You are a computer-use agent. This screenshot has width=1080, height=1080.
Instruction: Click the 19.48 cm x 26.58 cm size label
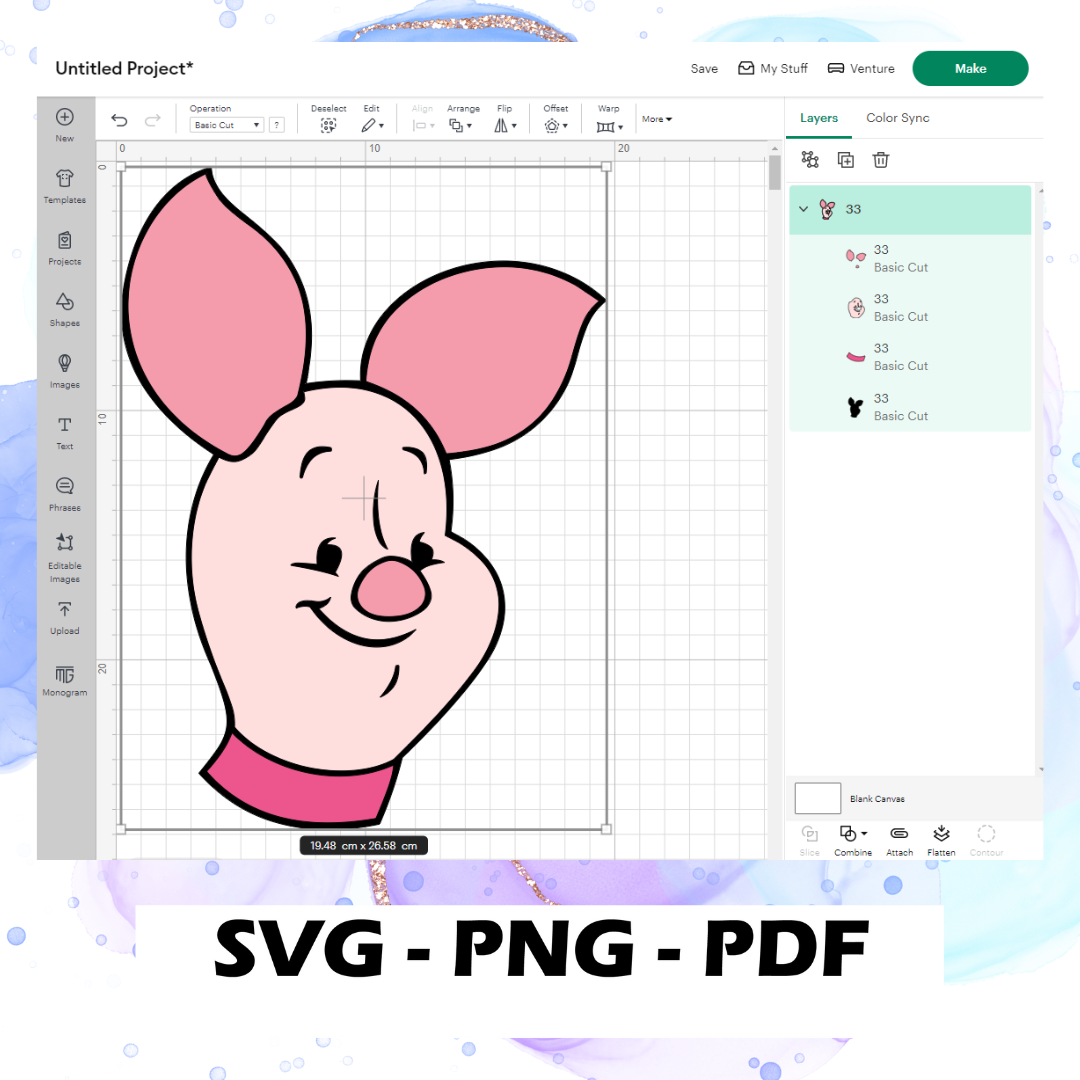[364, 846]
